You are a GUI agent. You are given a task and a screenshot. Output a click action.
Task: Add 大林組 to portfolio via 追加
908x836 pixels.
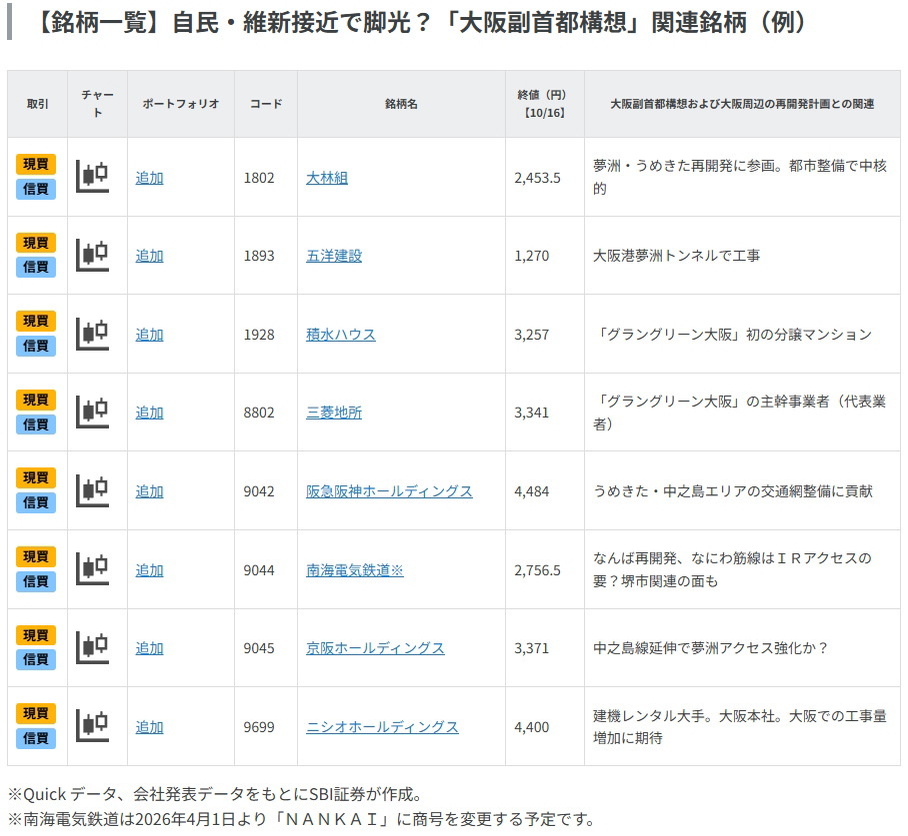tap(149, 178)
